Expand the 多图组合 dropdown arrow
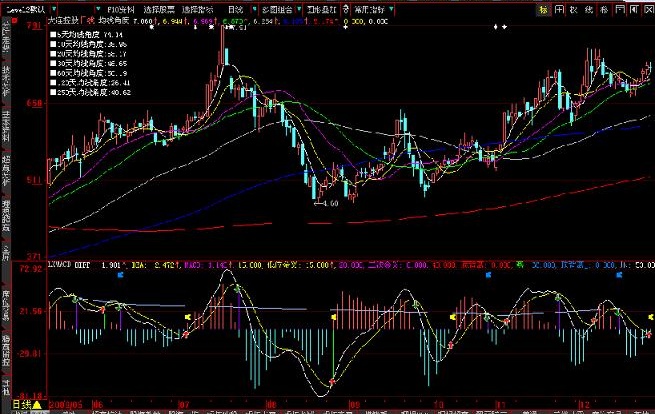 [299, 9]
